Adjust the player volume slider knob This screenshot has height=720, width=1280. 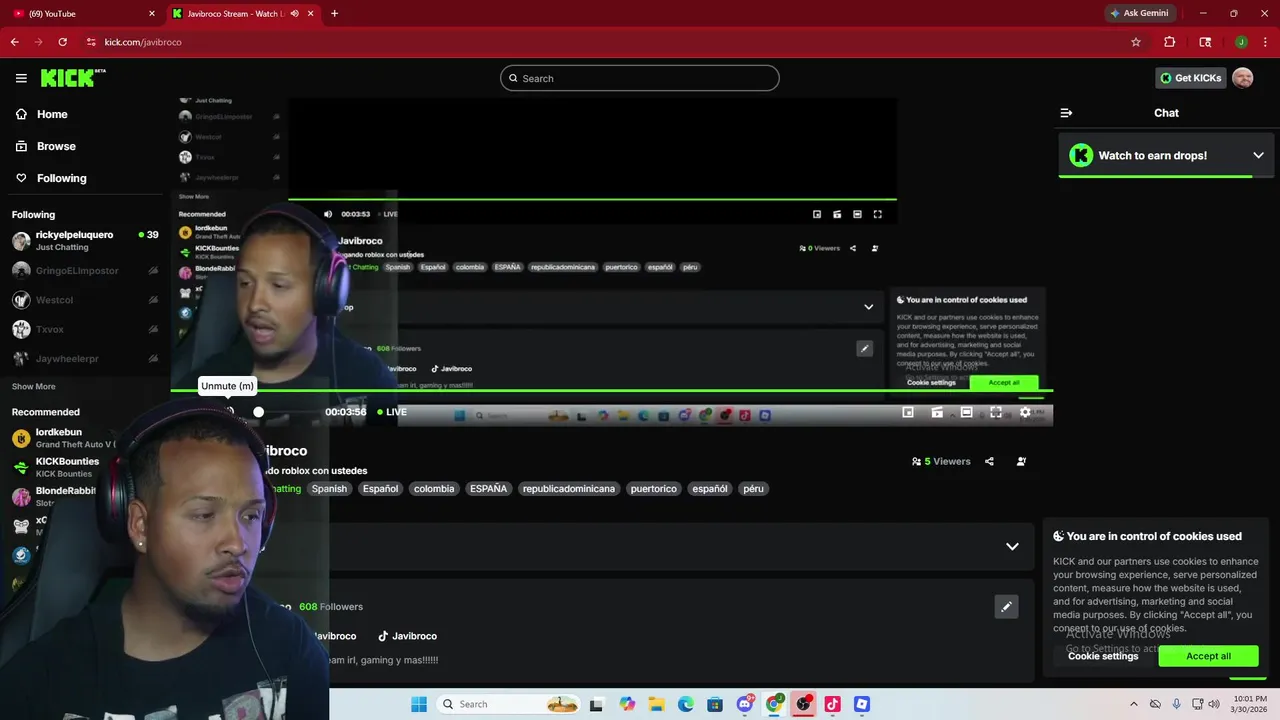(x=258, y=412)
